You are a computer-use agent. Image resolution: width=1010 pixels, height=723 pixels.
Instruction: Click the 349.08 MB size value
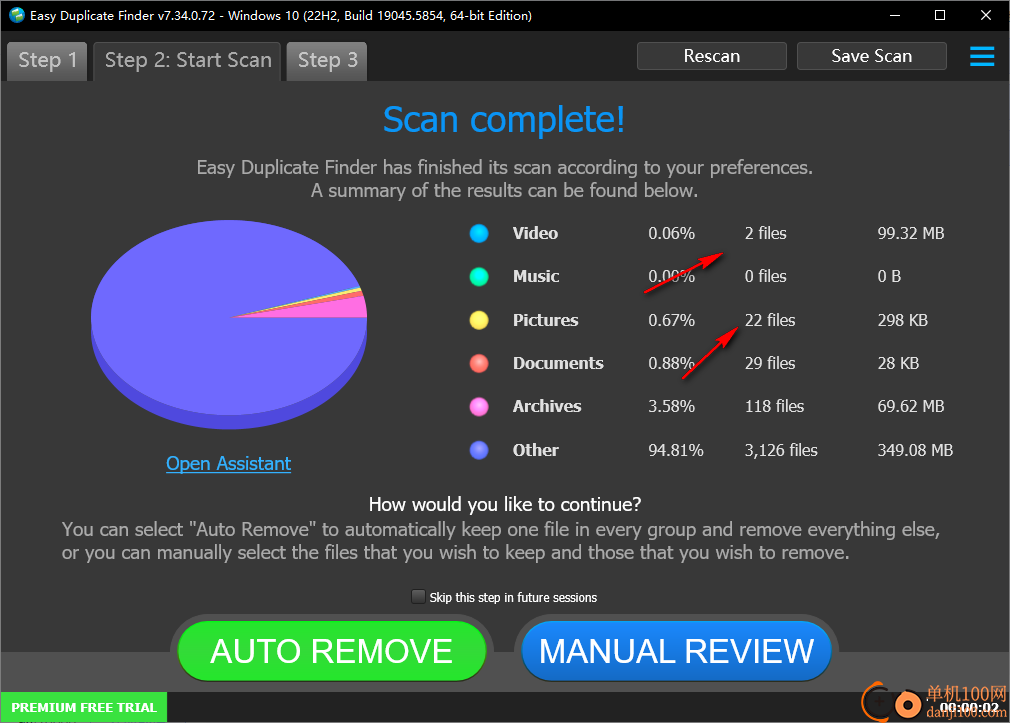point(915,450)
